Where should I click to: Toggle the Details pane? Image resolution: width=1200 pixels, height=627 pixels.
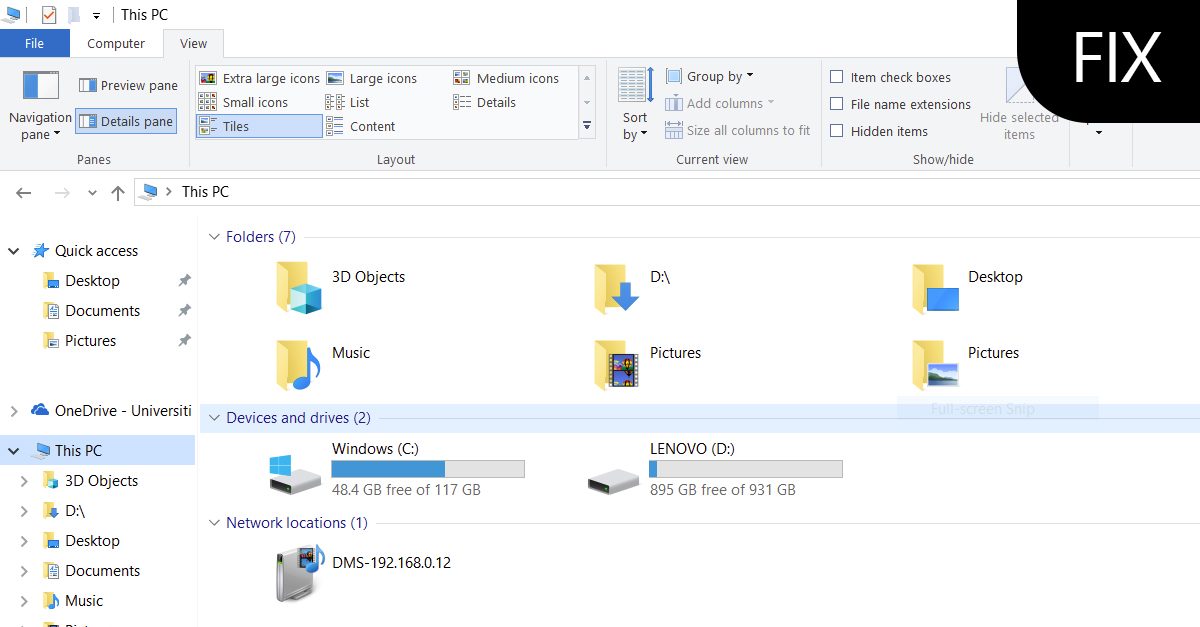tap(126, 121)
